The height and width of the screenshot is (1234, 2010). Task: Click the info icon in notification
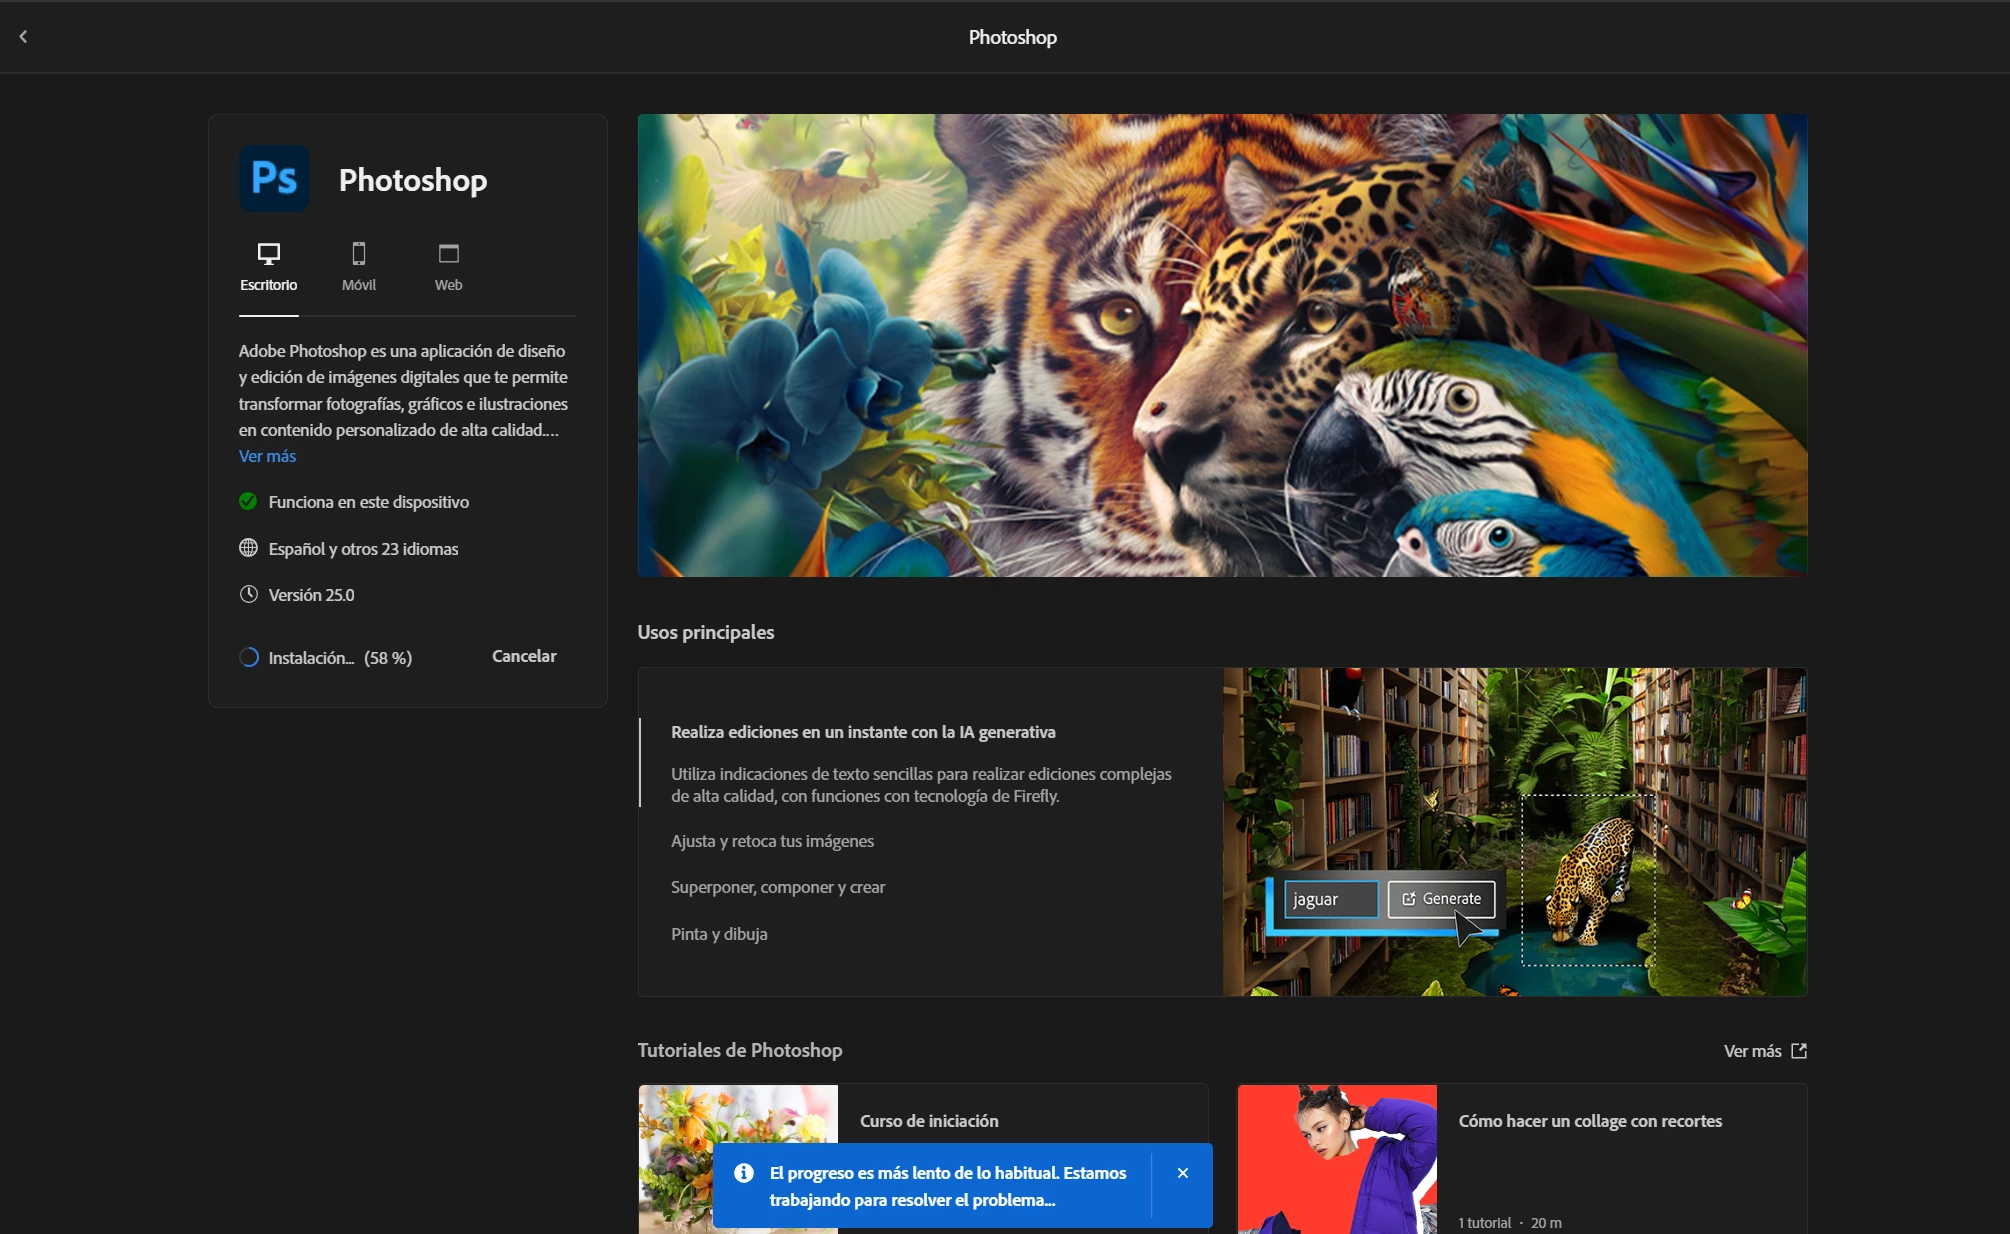pyautogui.click(x=743, y=1173)
